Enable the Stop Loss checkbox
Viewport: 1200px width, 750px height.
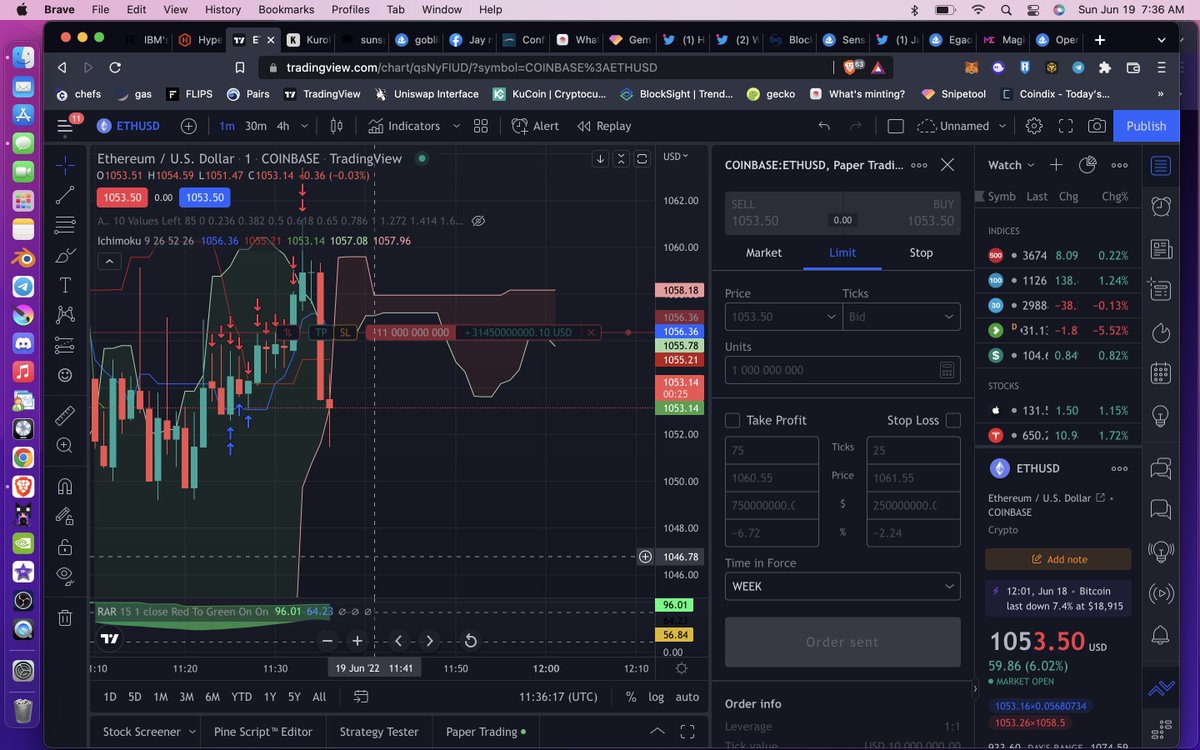coord(953,421)
